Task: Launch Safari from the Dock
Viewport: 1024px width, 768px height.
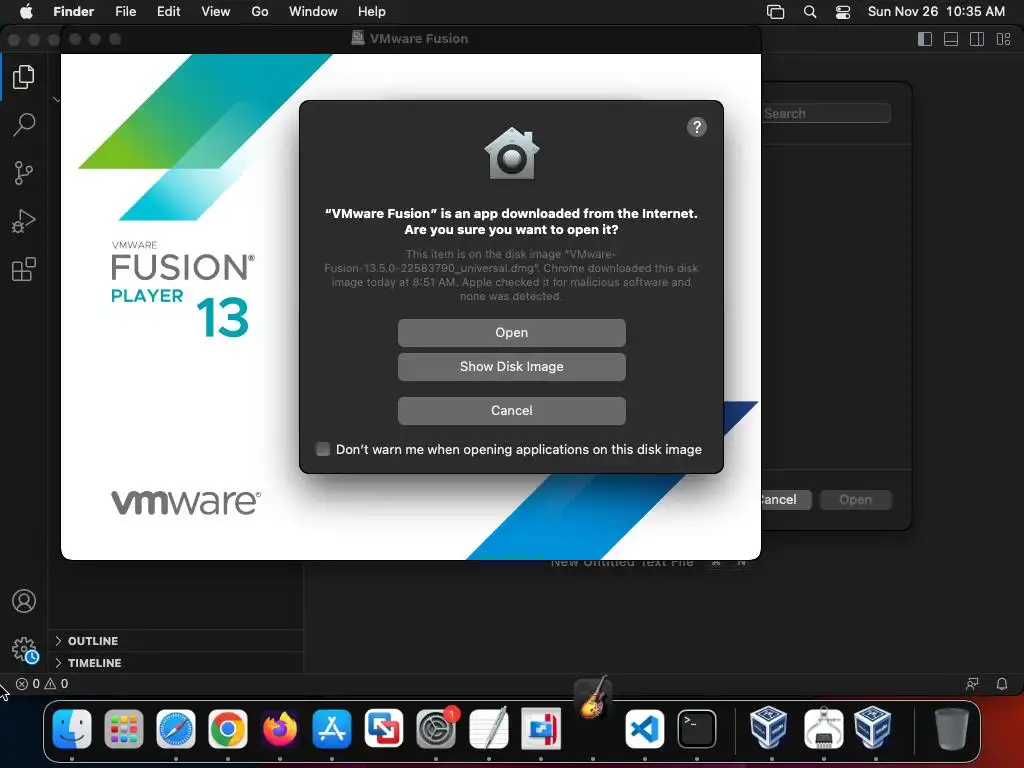Action: pos(176,729)
